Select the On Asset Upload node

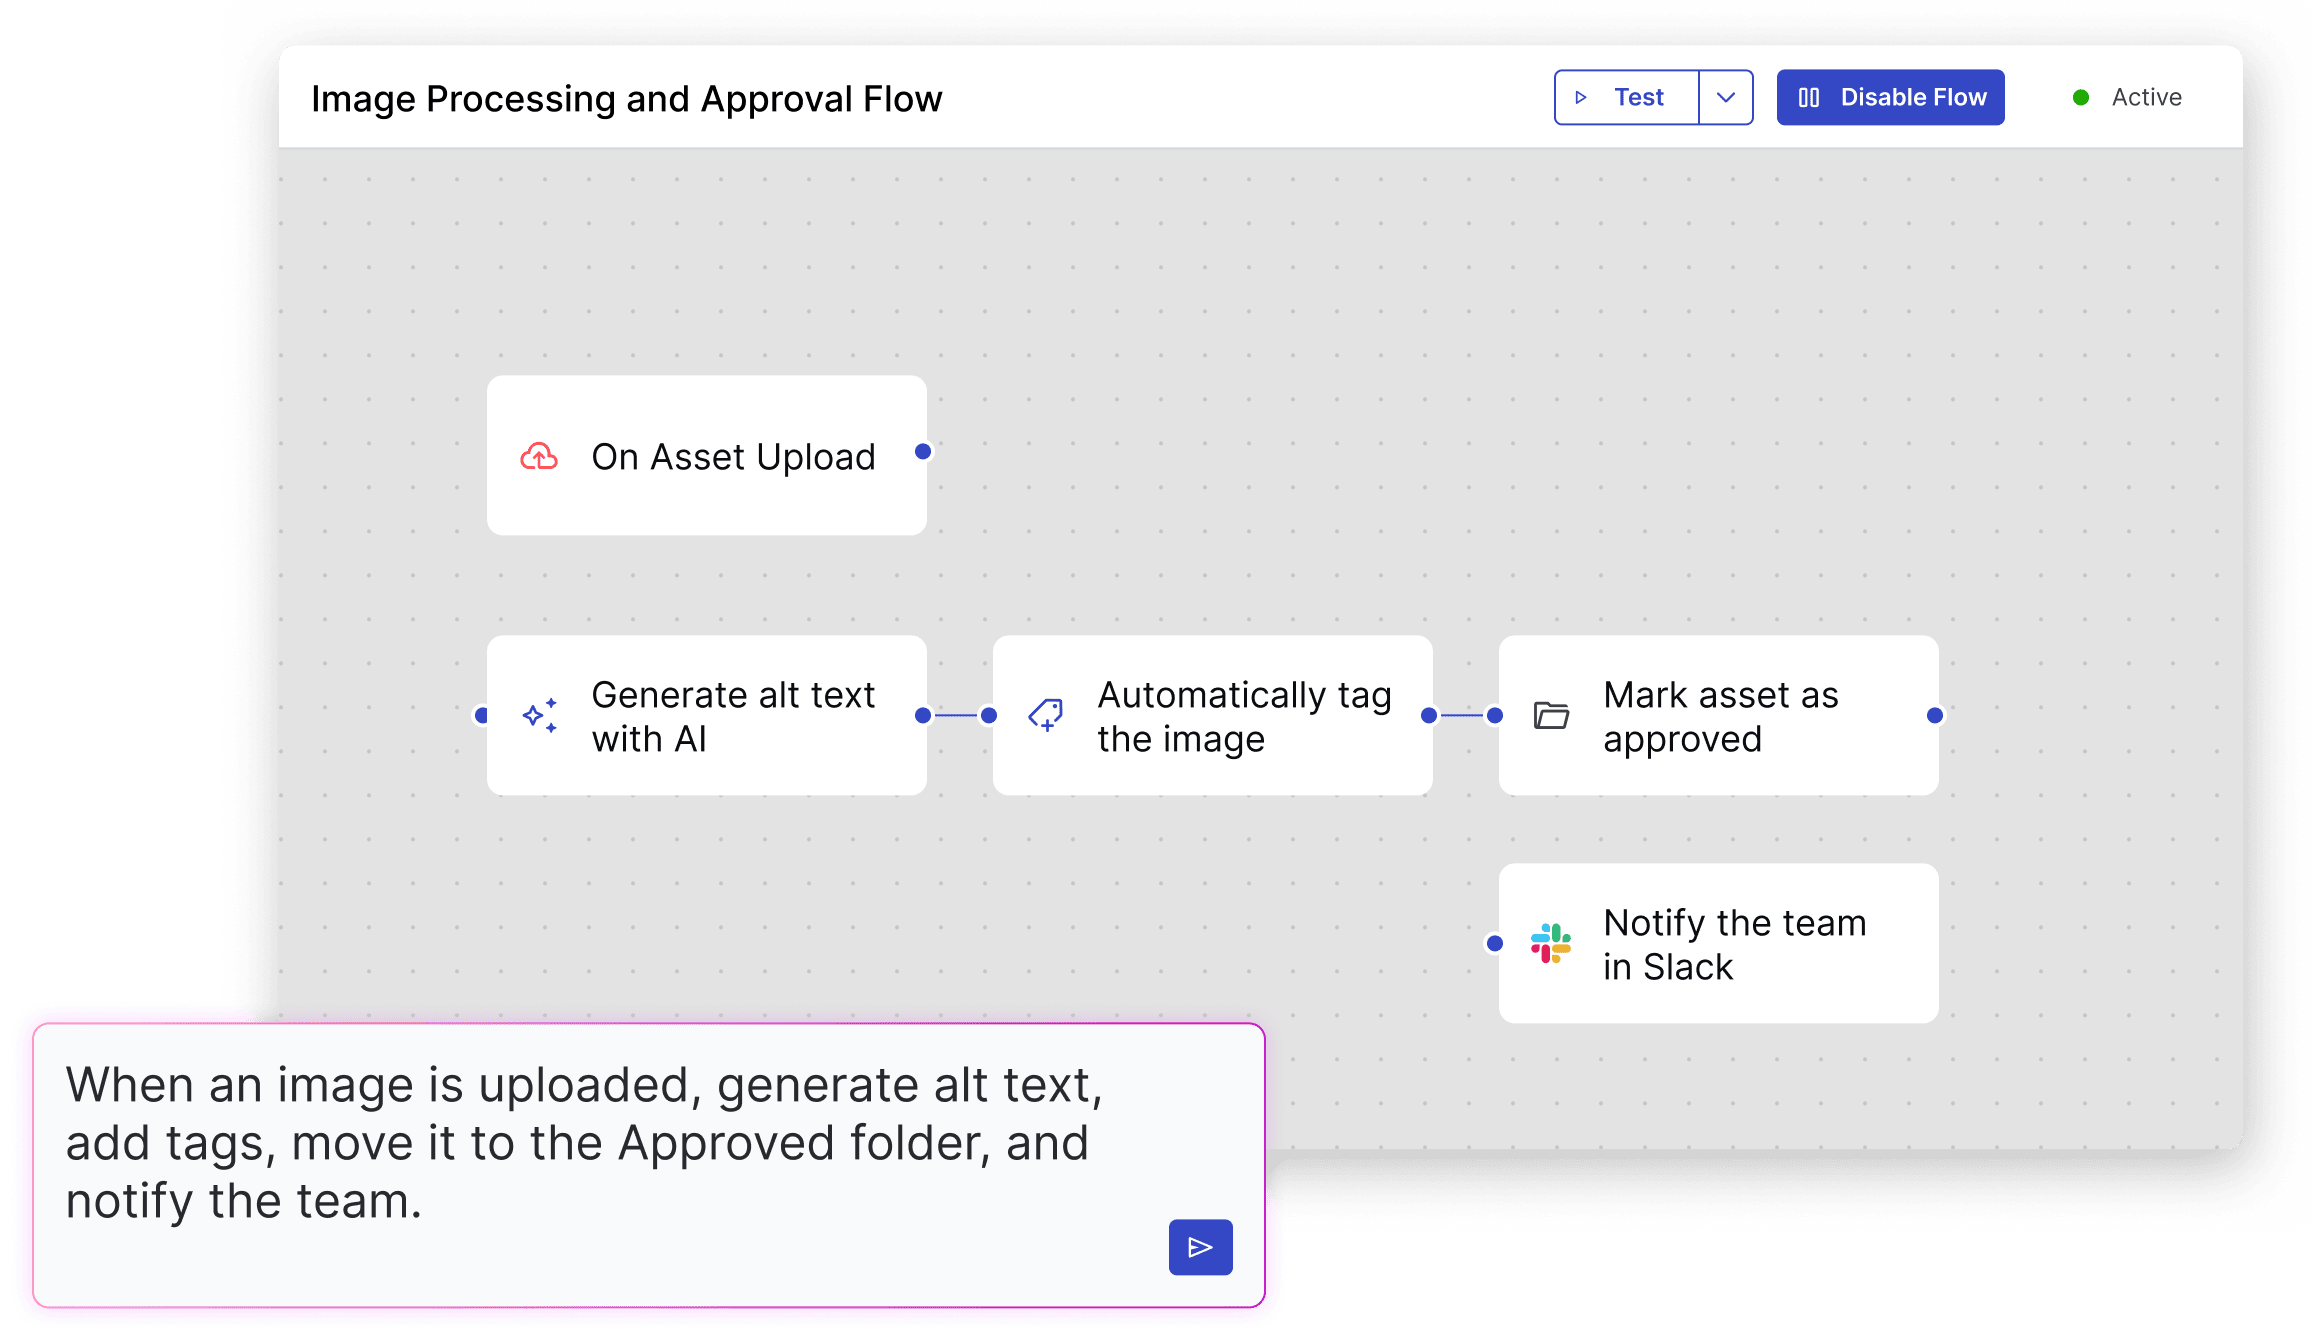click(707, 456)
